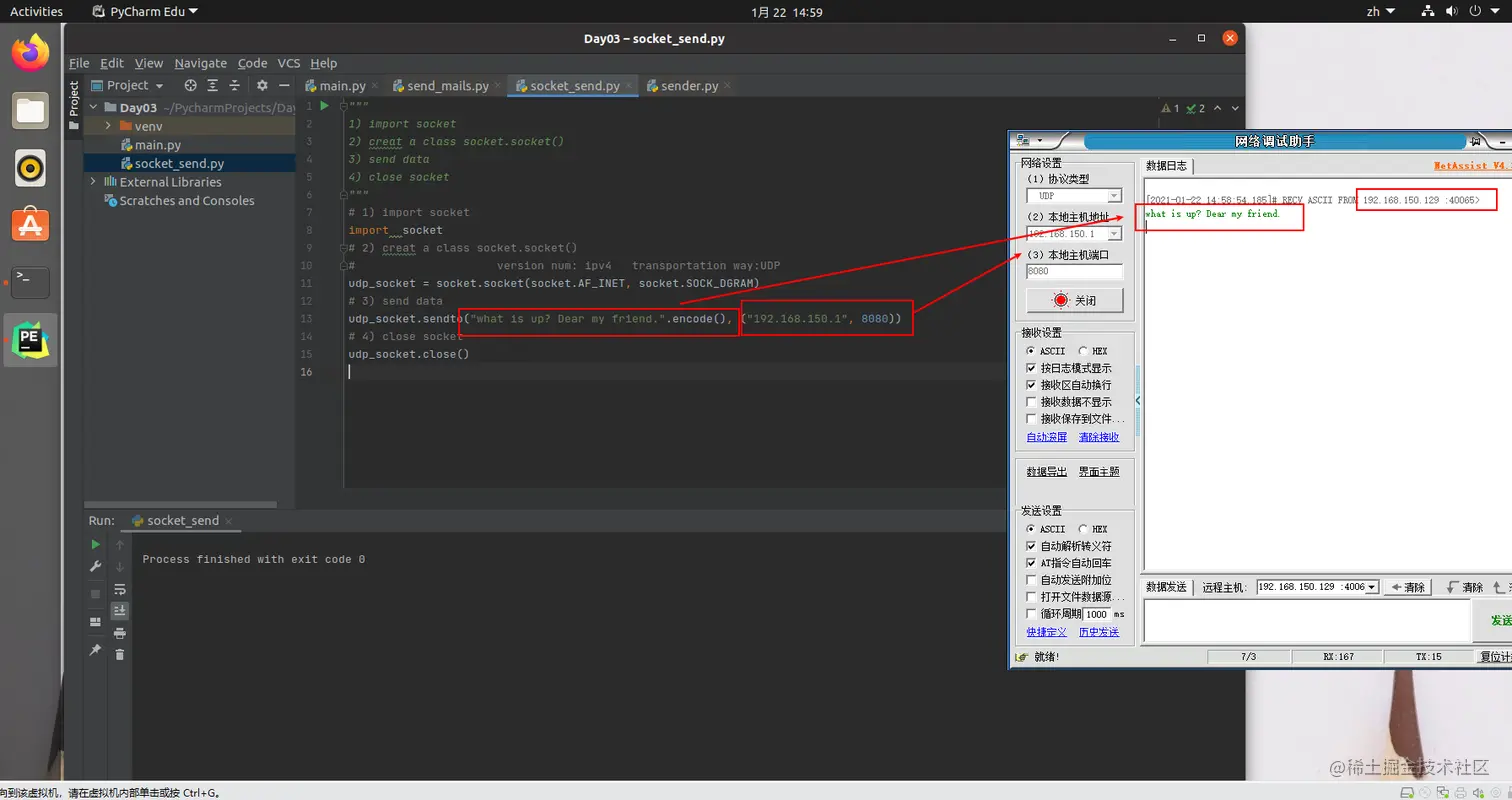This screenshot has height=800, width=1512.
Task: Open the File menu
Action: coord(79,63)
